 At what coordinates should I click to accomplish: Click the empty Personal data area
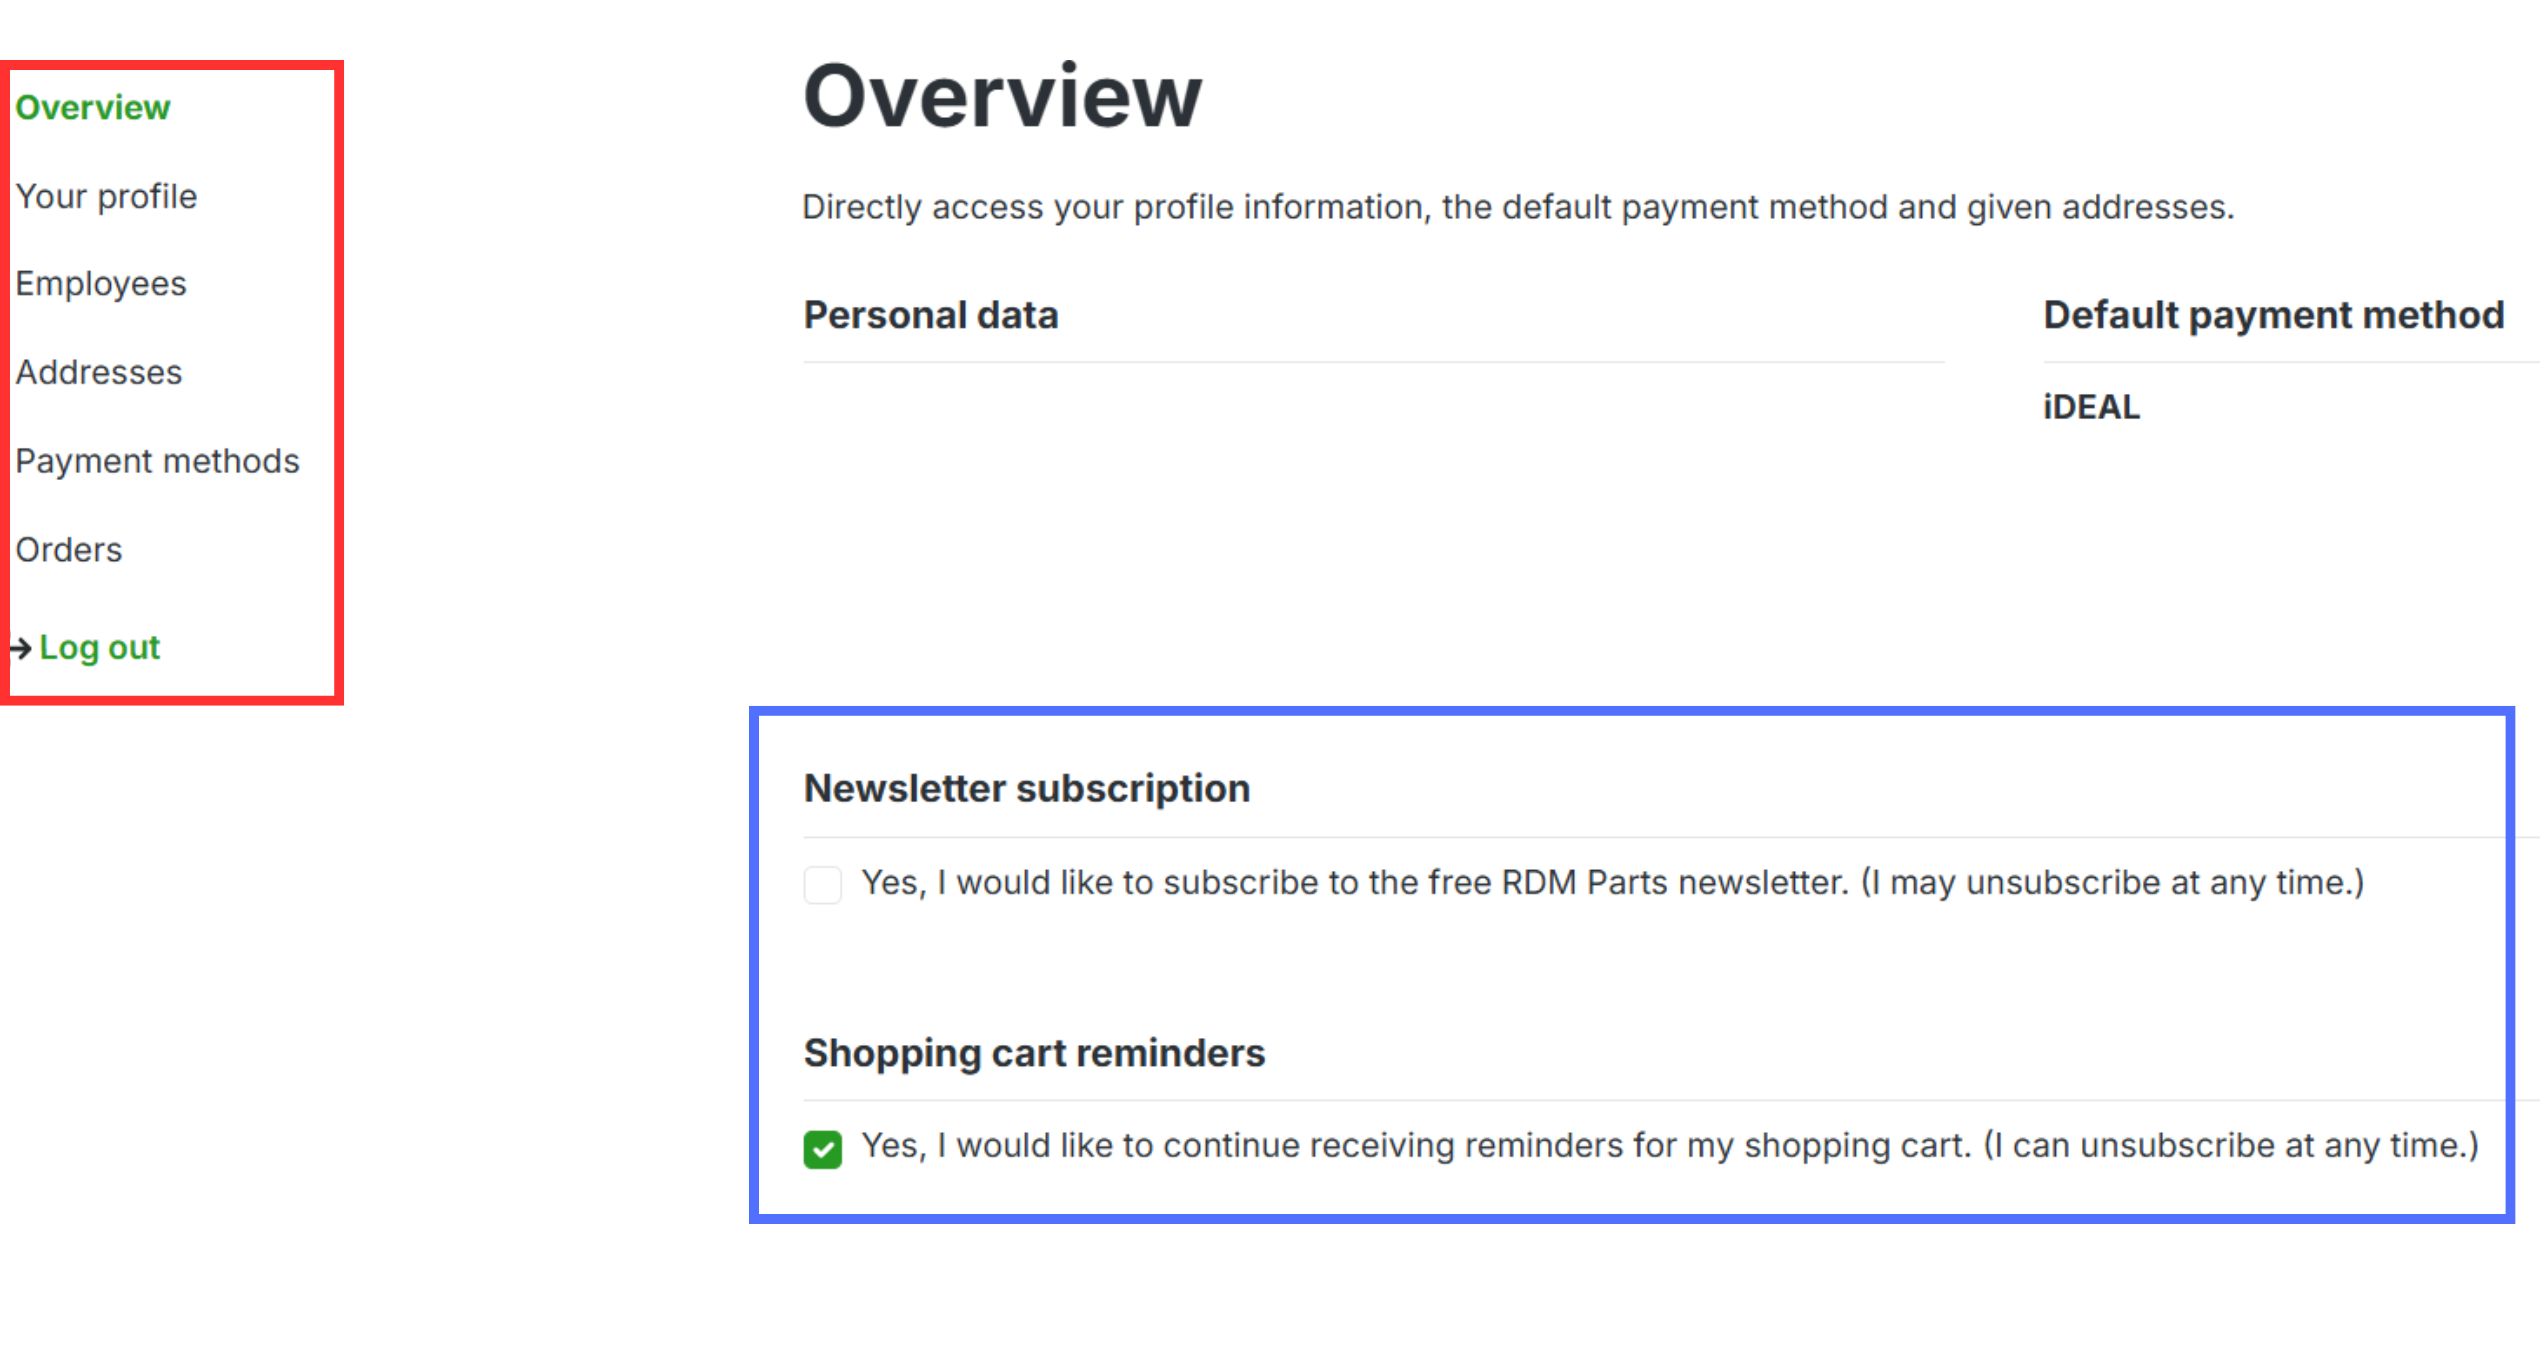[x=1373, y=500]
